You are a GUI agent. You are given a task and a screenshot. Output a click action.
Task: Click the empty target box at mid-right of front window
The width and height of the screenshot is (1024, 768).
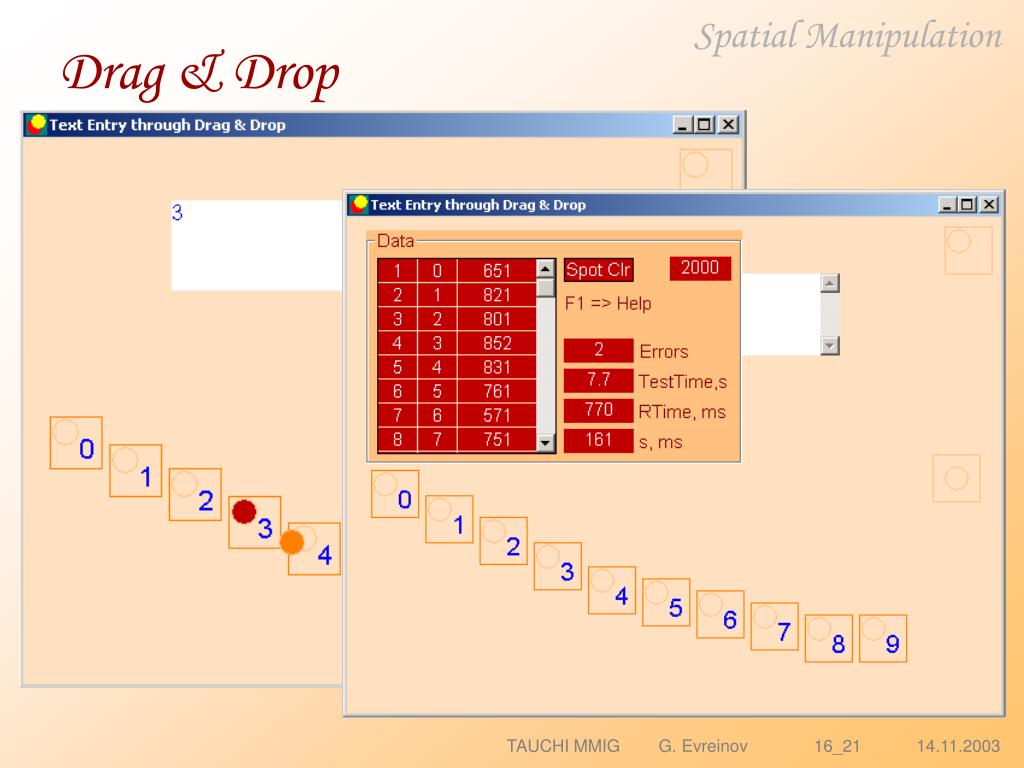click(x=957, y=478)
